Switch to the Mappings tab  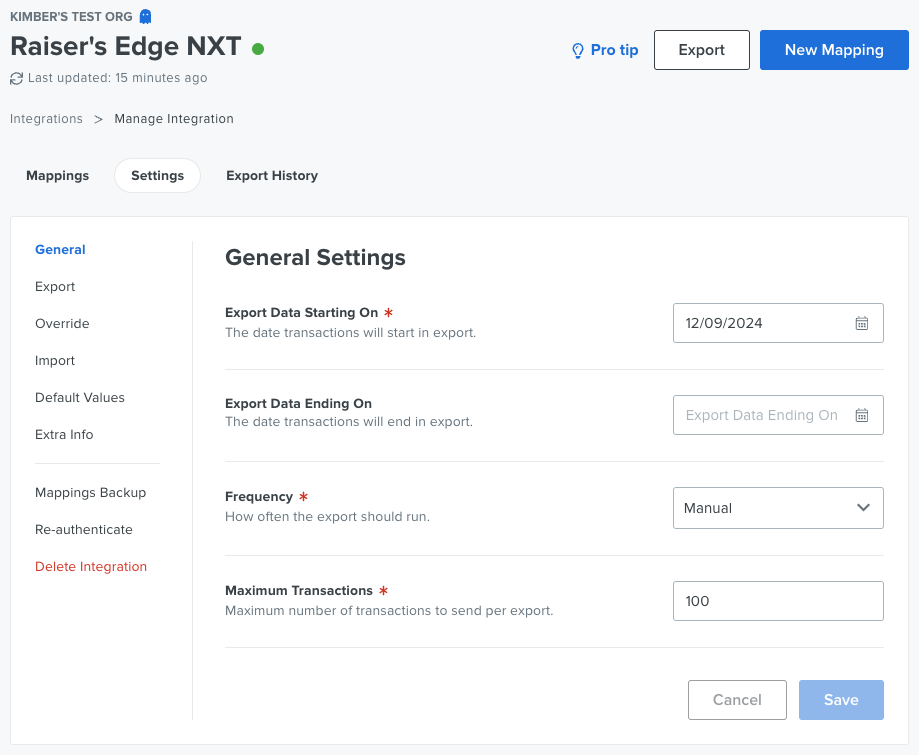point(57,175)
